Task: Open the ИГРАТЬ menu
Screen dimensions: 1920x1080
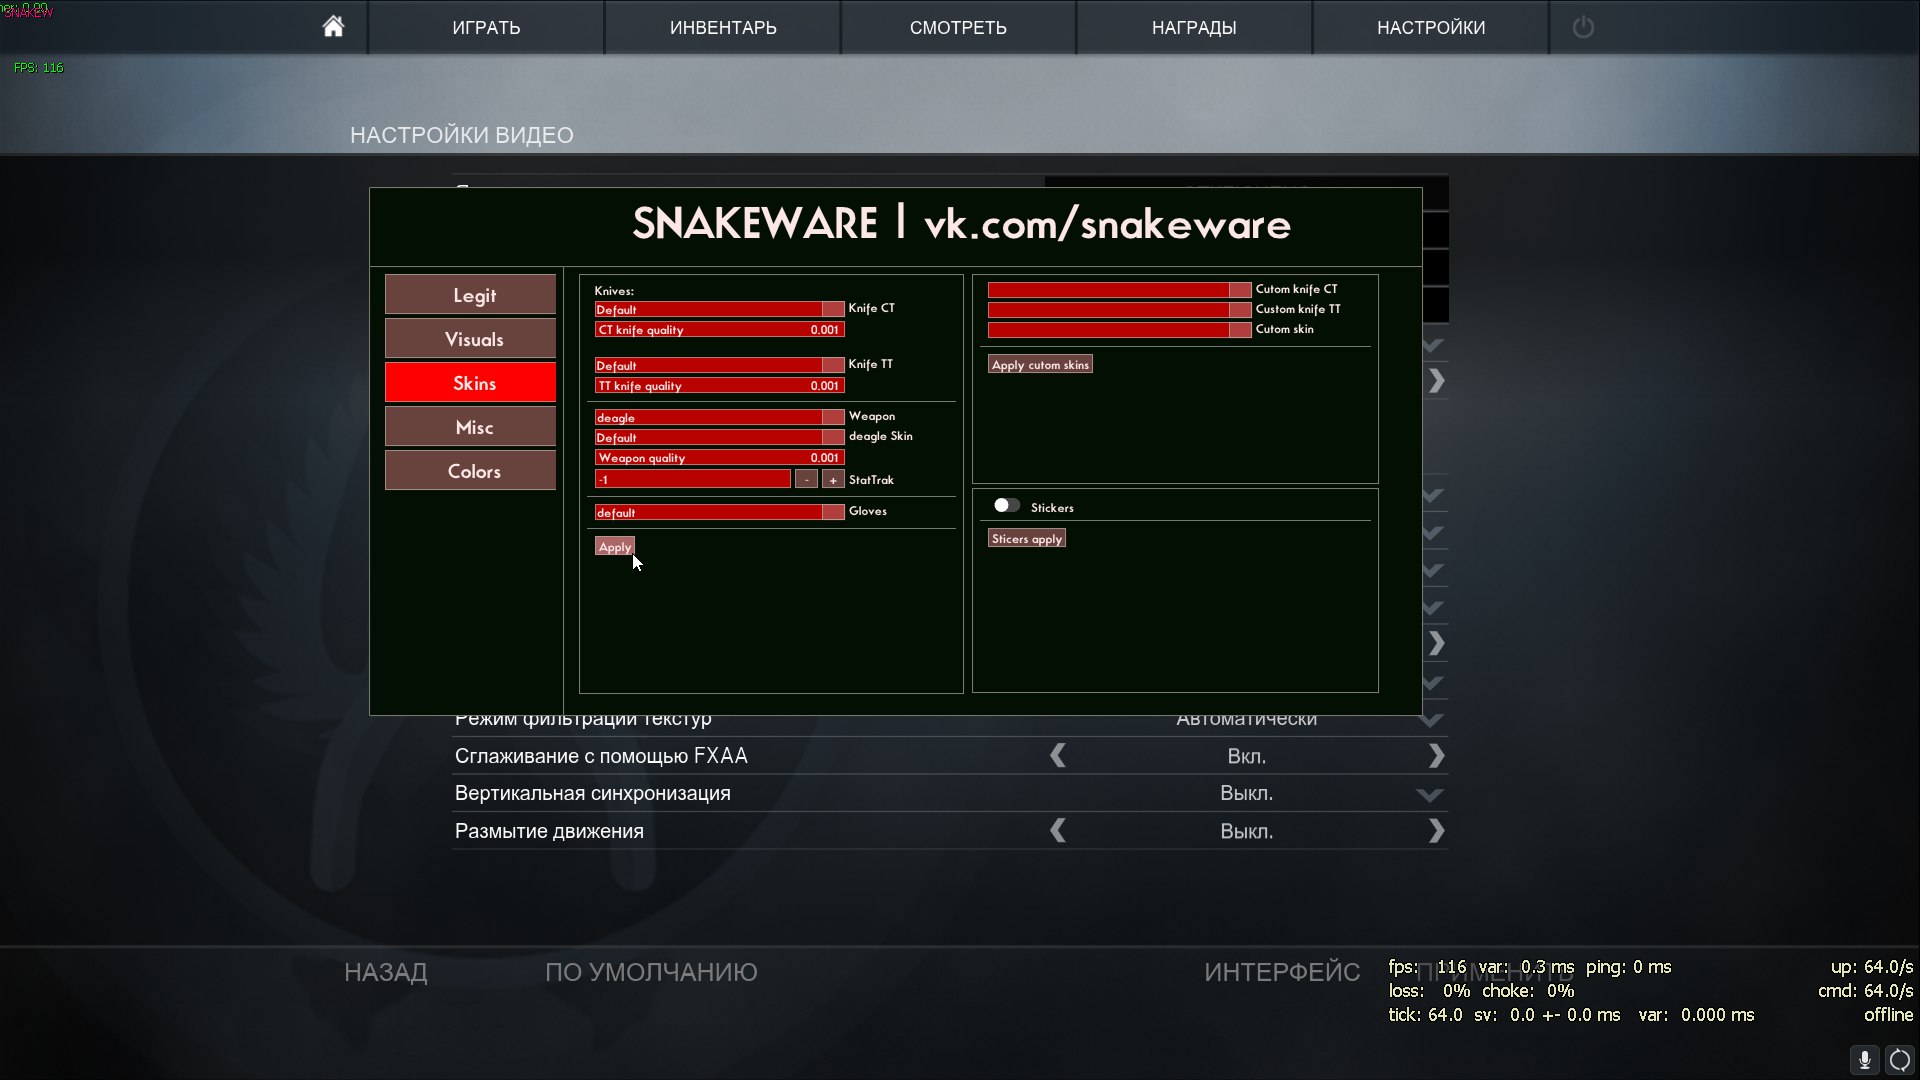Action: pos(486,28)
